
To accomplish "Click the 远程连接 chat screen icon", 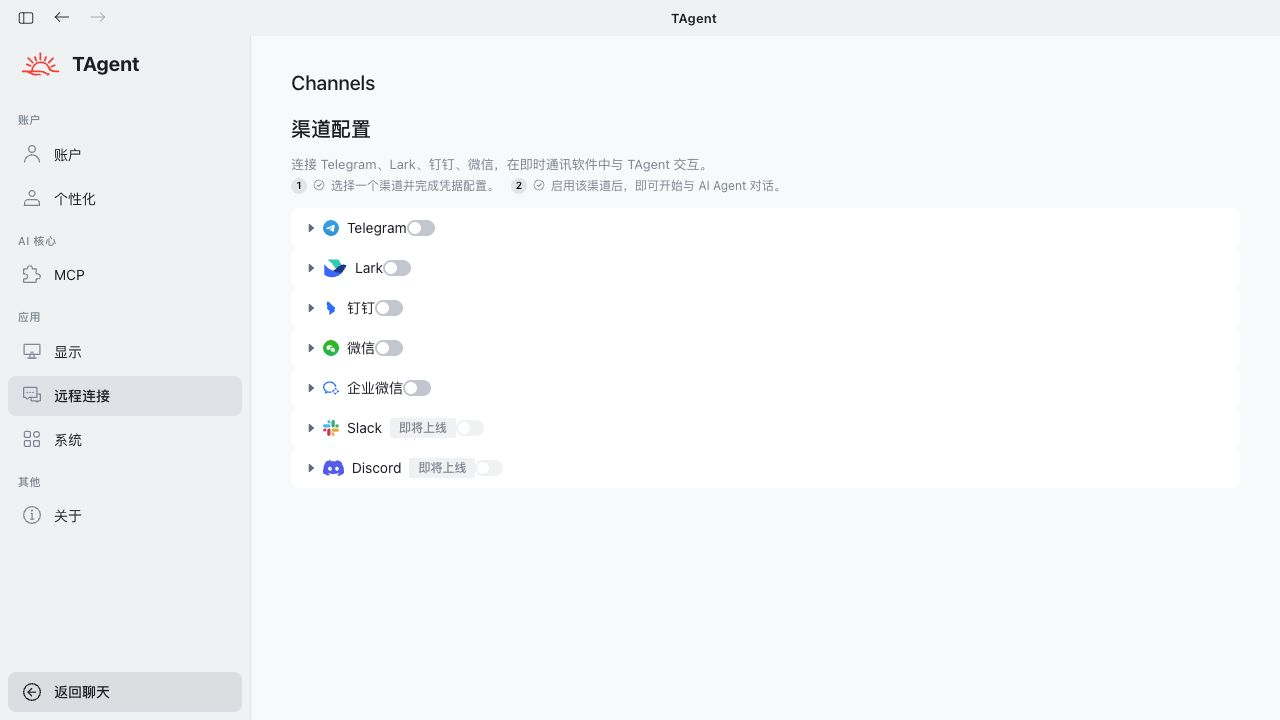I will (32, 395).
